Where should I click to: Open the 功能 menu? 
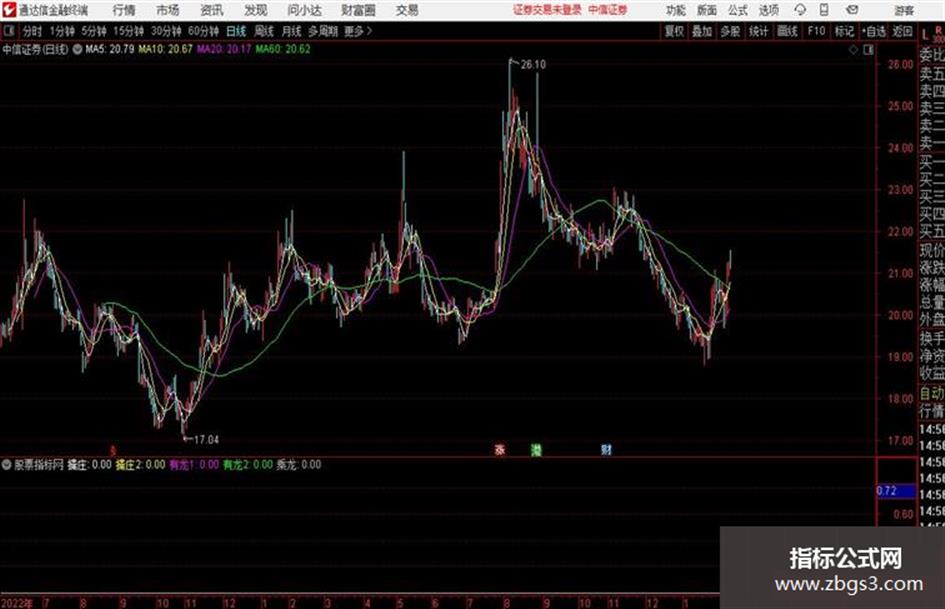pyautogui.click(x=676, y=10)
